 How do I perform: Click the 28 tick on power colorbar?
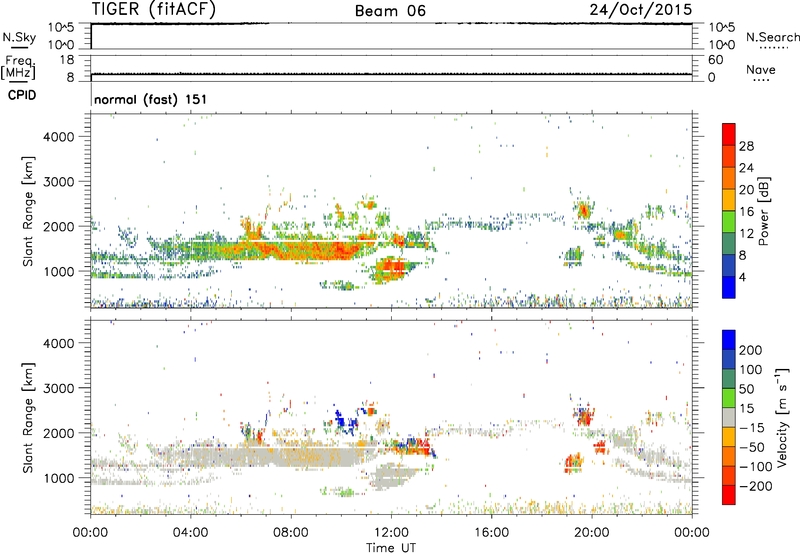(x=746, y=146)
